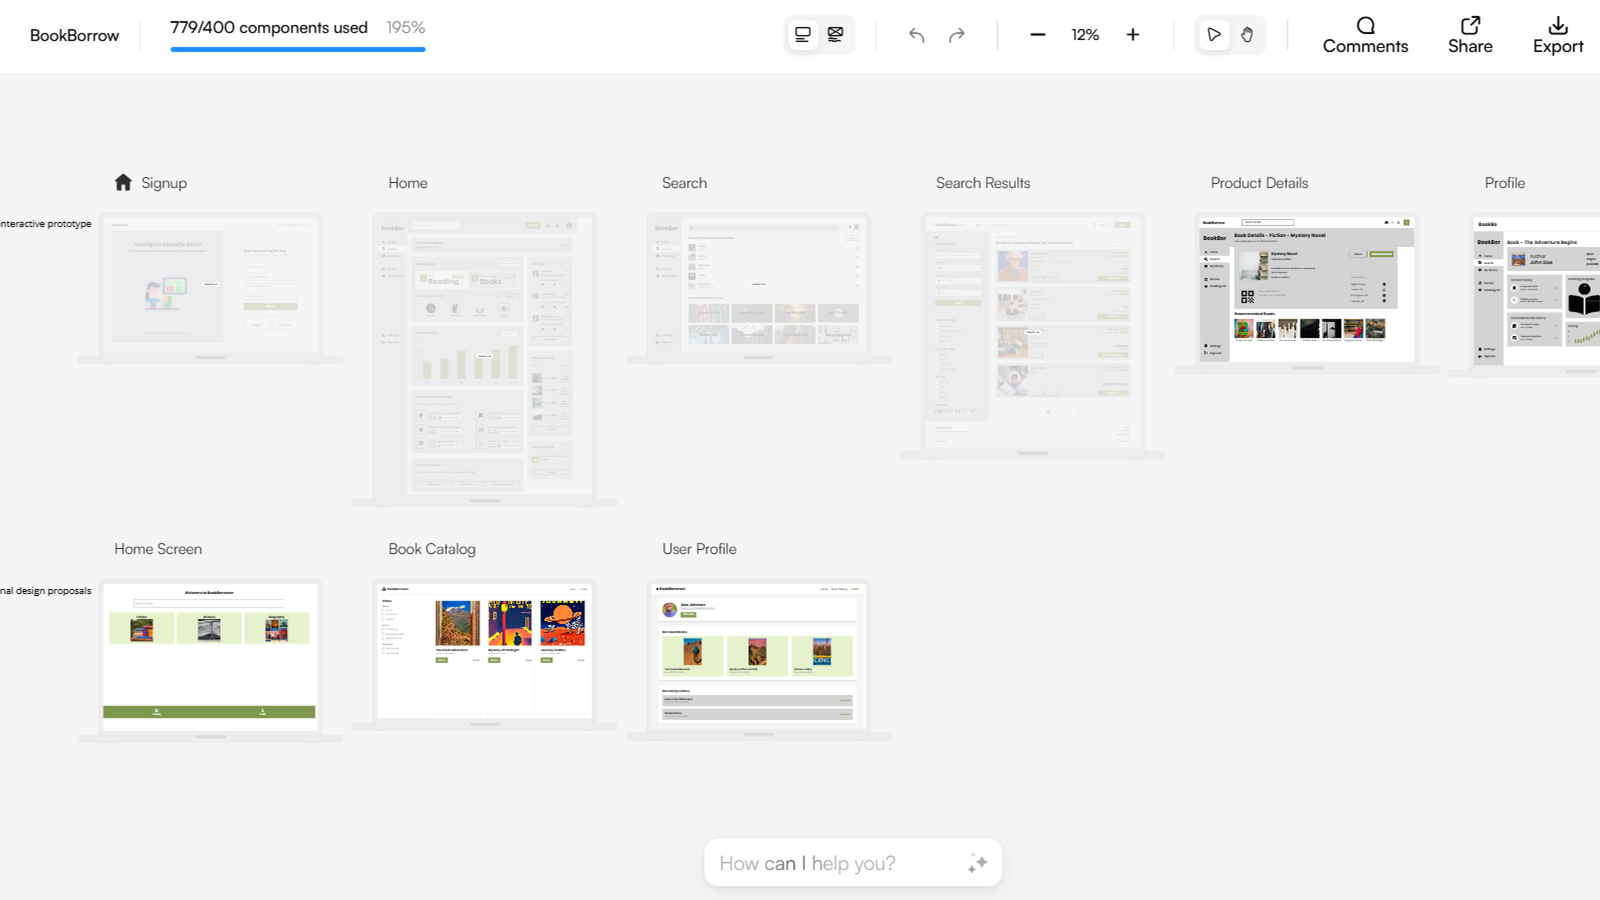Screen dimensions: 1600x900
Task: Switch to wireframe view mode icon
Action: pyautogui.click(x=836, y=35)
